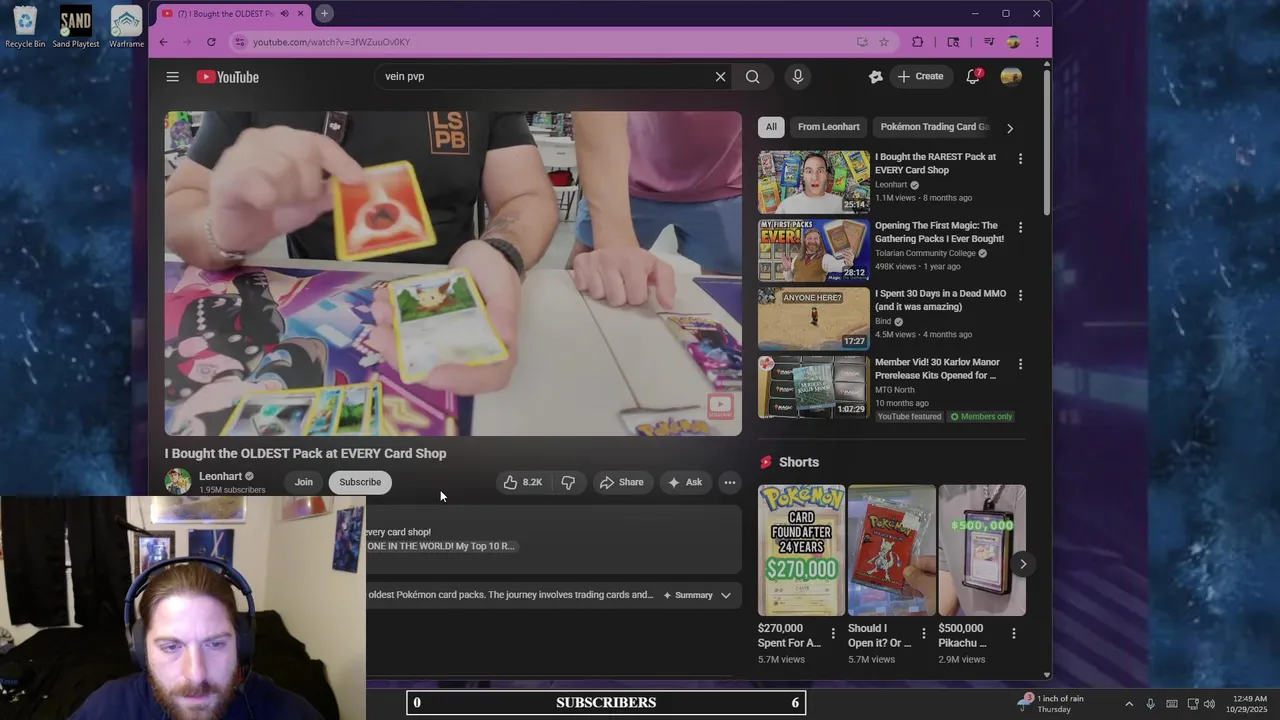Open the 'Should I Open it?' short thumbnail
This screenshot has width=1280, height=720.
pyautogui.click(x=891, y=550)
